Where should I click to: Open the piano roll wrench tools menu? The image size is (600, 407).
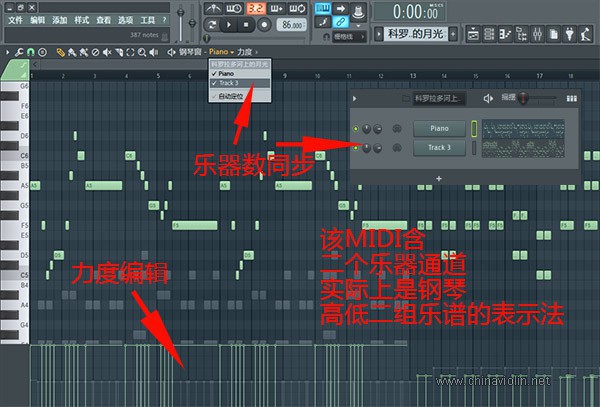(x=19, y=52)
